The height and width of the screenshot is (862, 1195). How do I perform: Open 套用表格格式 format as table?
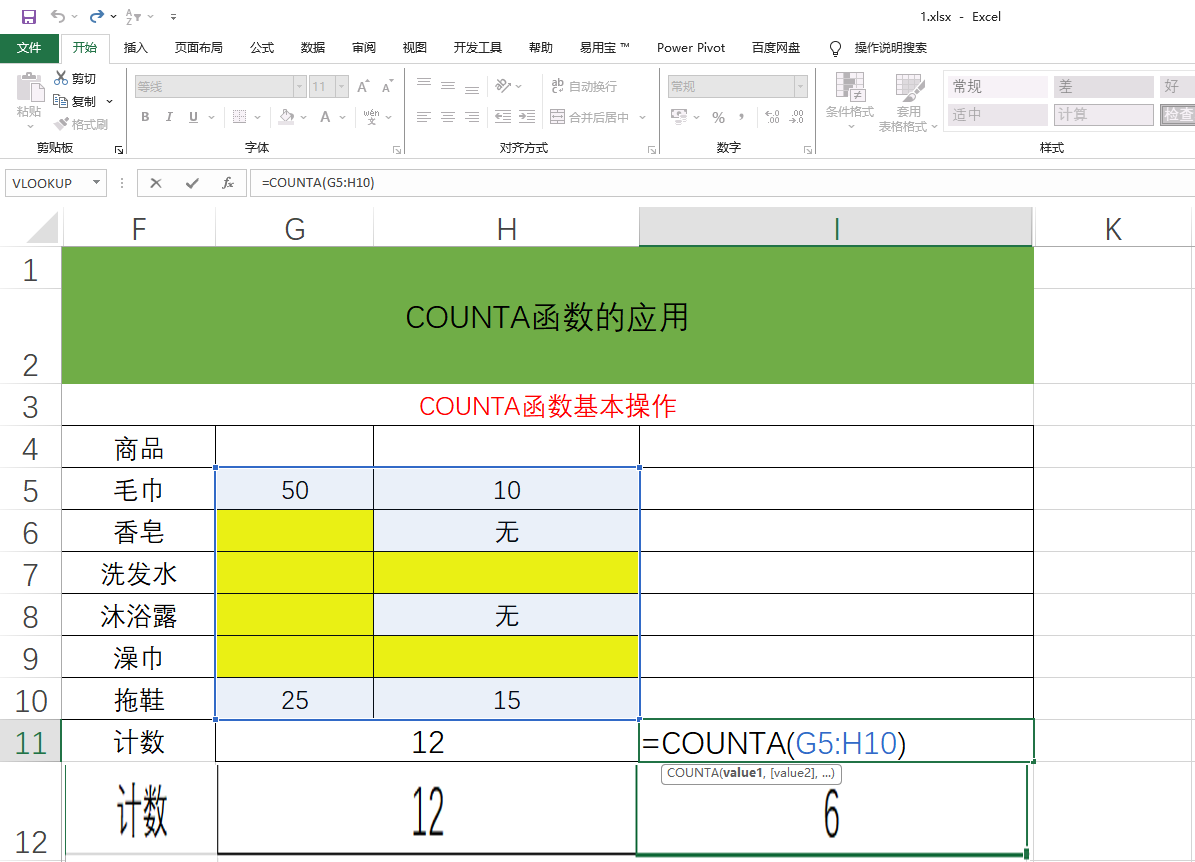908,102
